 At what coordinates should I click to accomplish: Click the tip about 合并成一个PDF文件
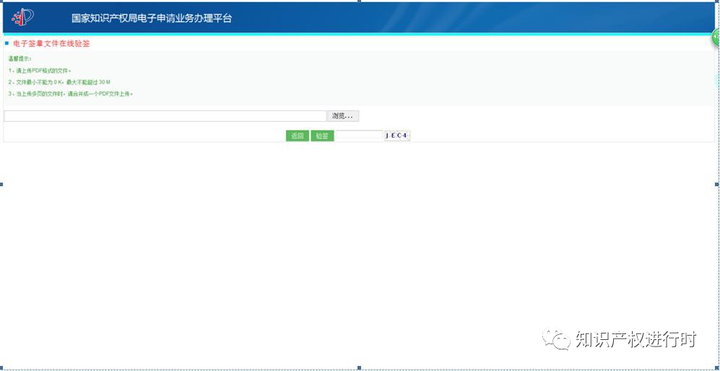pyautogui.click(x=71, y=94)
